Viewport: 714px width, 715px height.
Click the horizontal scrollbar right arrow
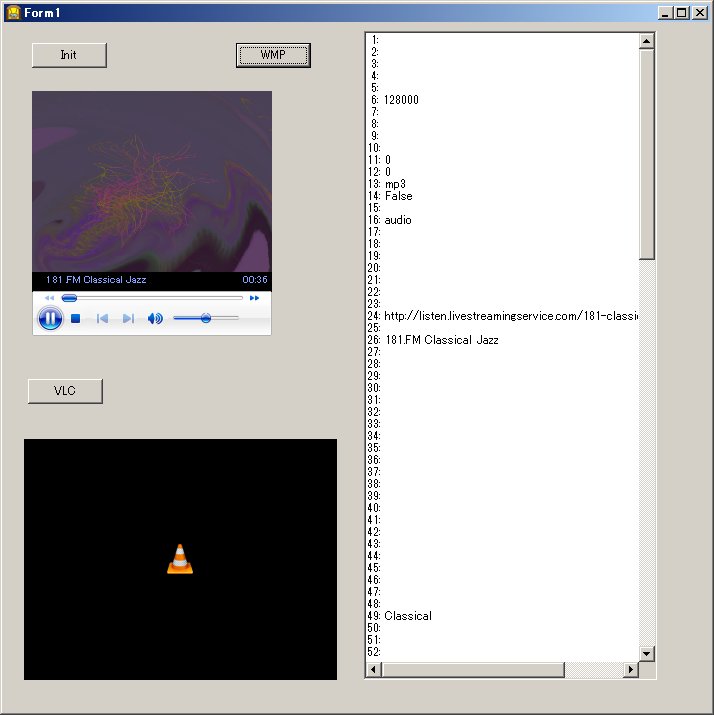631,669
